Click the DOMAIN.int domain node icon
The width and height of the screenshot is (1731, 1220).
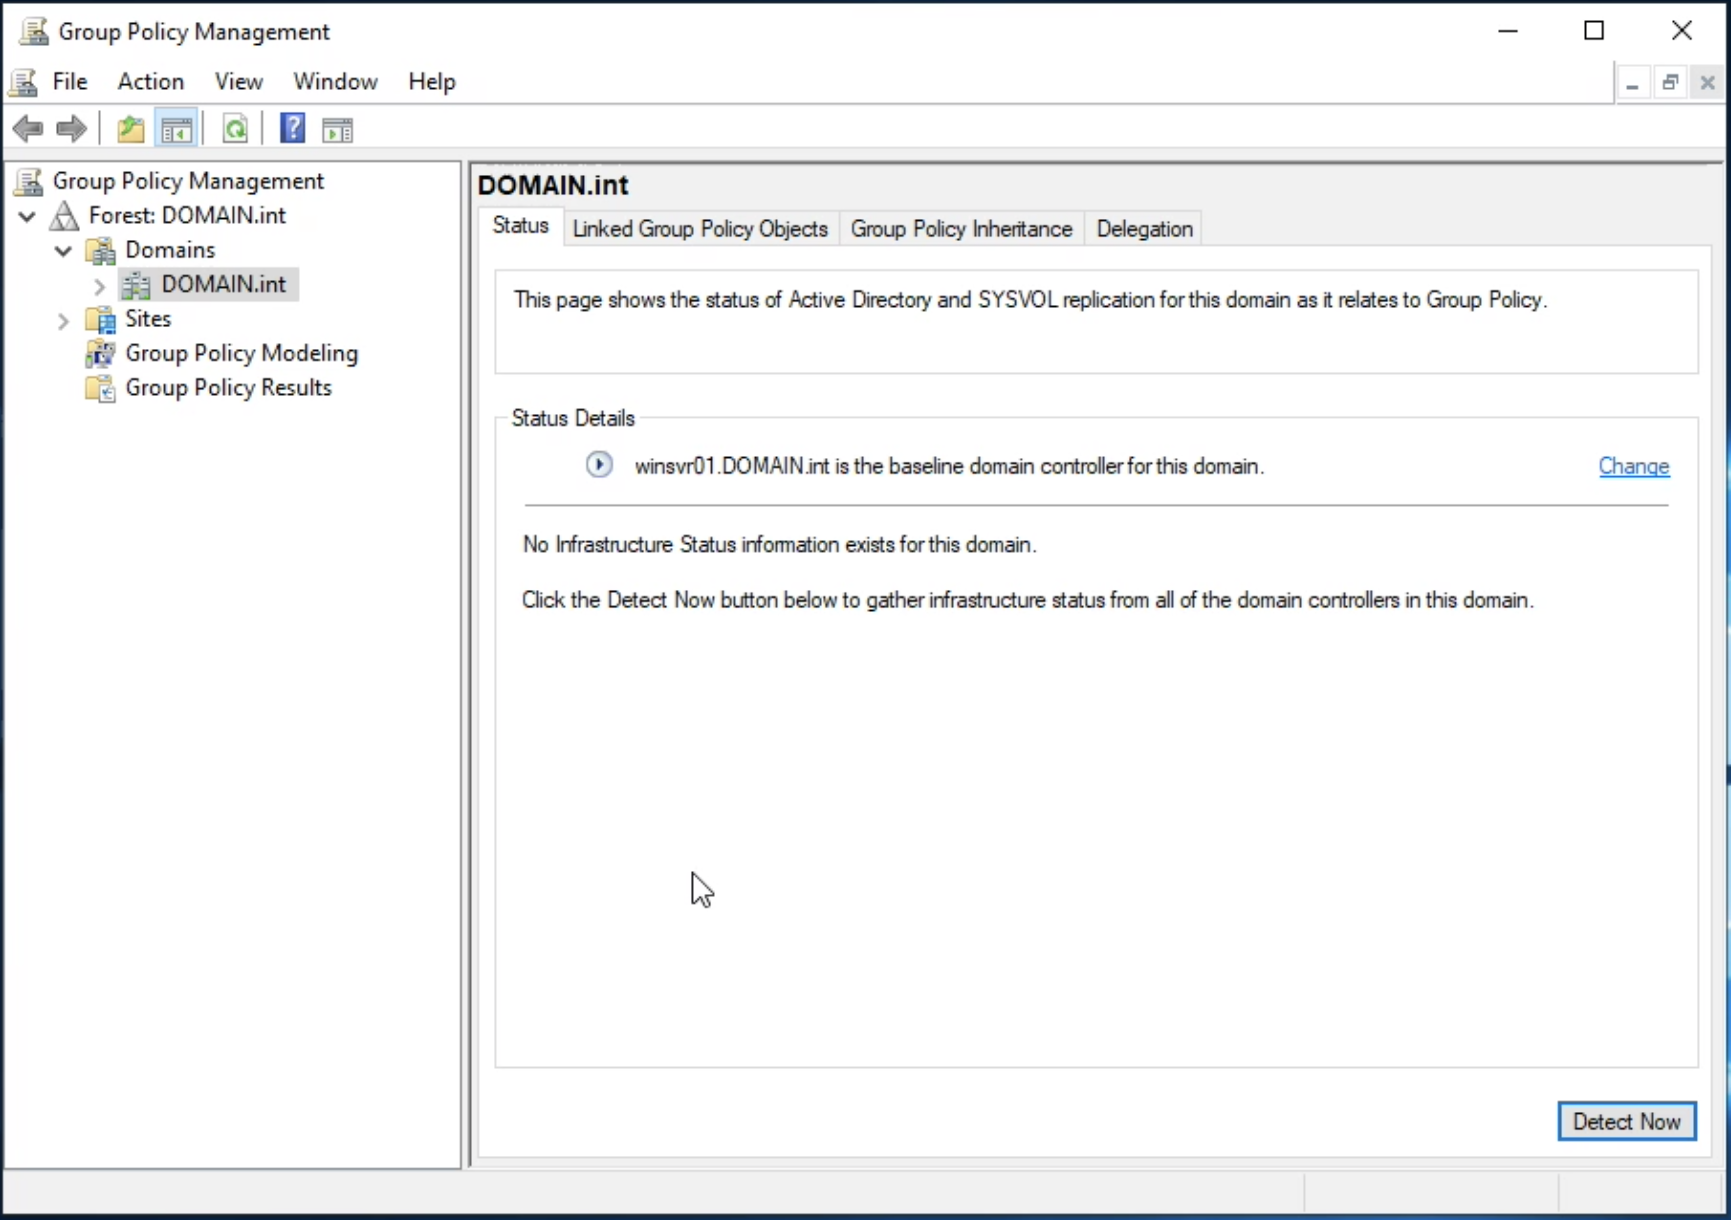[136, 285]
